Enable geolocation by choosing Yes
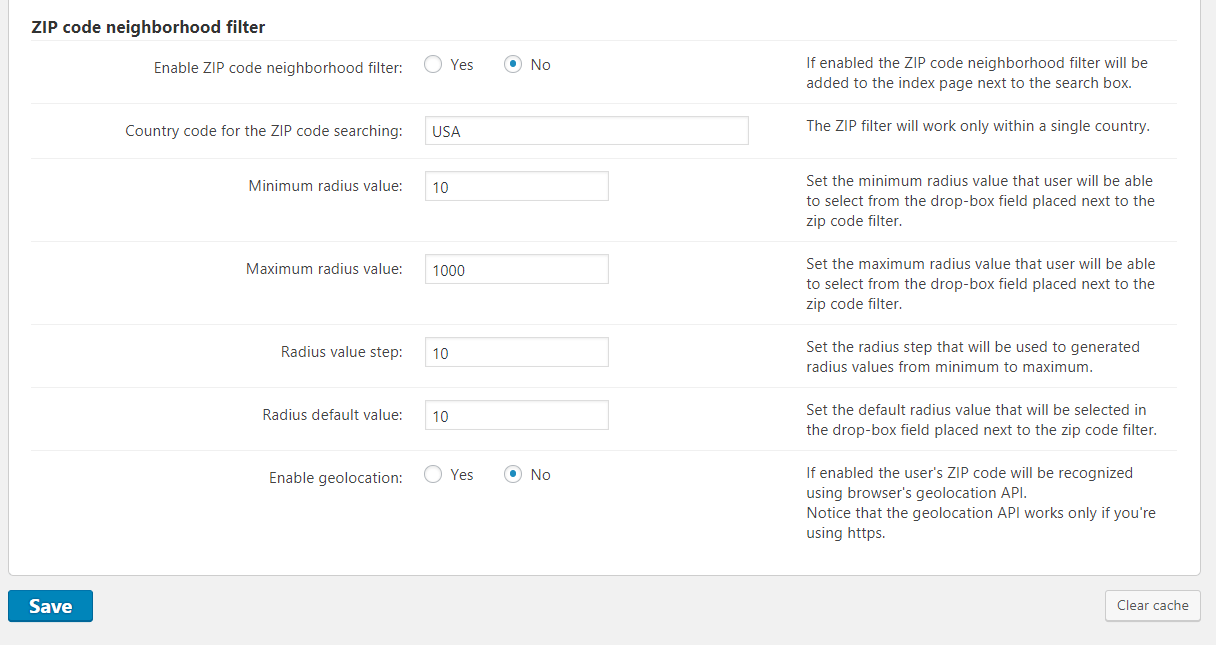This screenshot has height=645, width=1216. coord(433,475)
